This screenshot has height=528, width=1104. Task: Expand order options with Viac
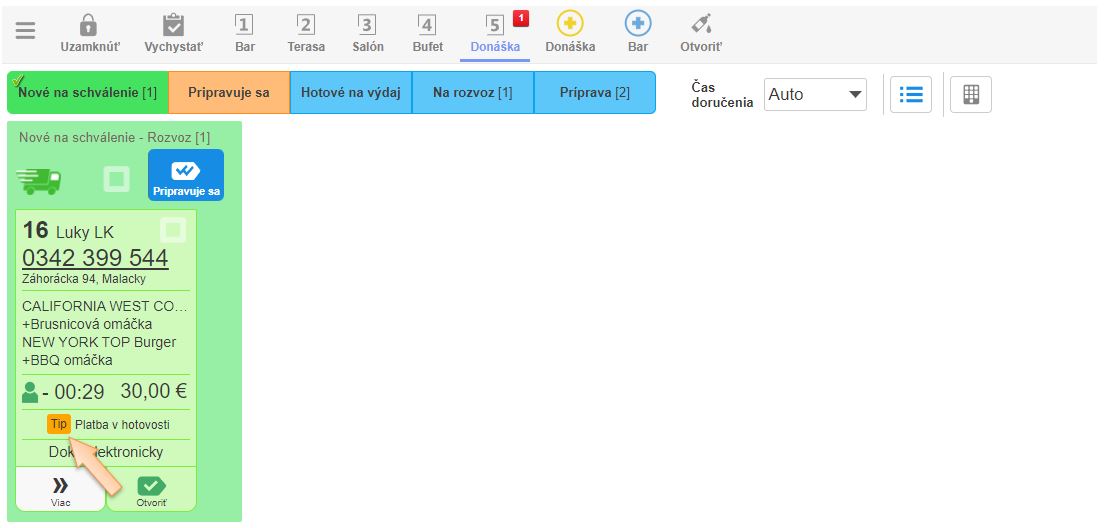(x=61, y=490)
